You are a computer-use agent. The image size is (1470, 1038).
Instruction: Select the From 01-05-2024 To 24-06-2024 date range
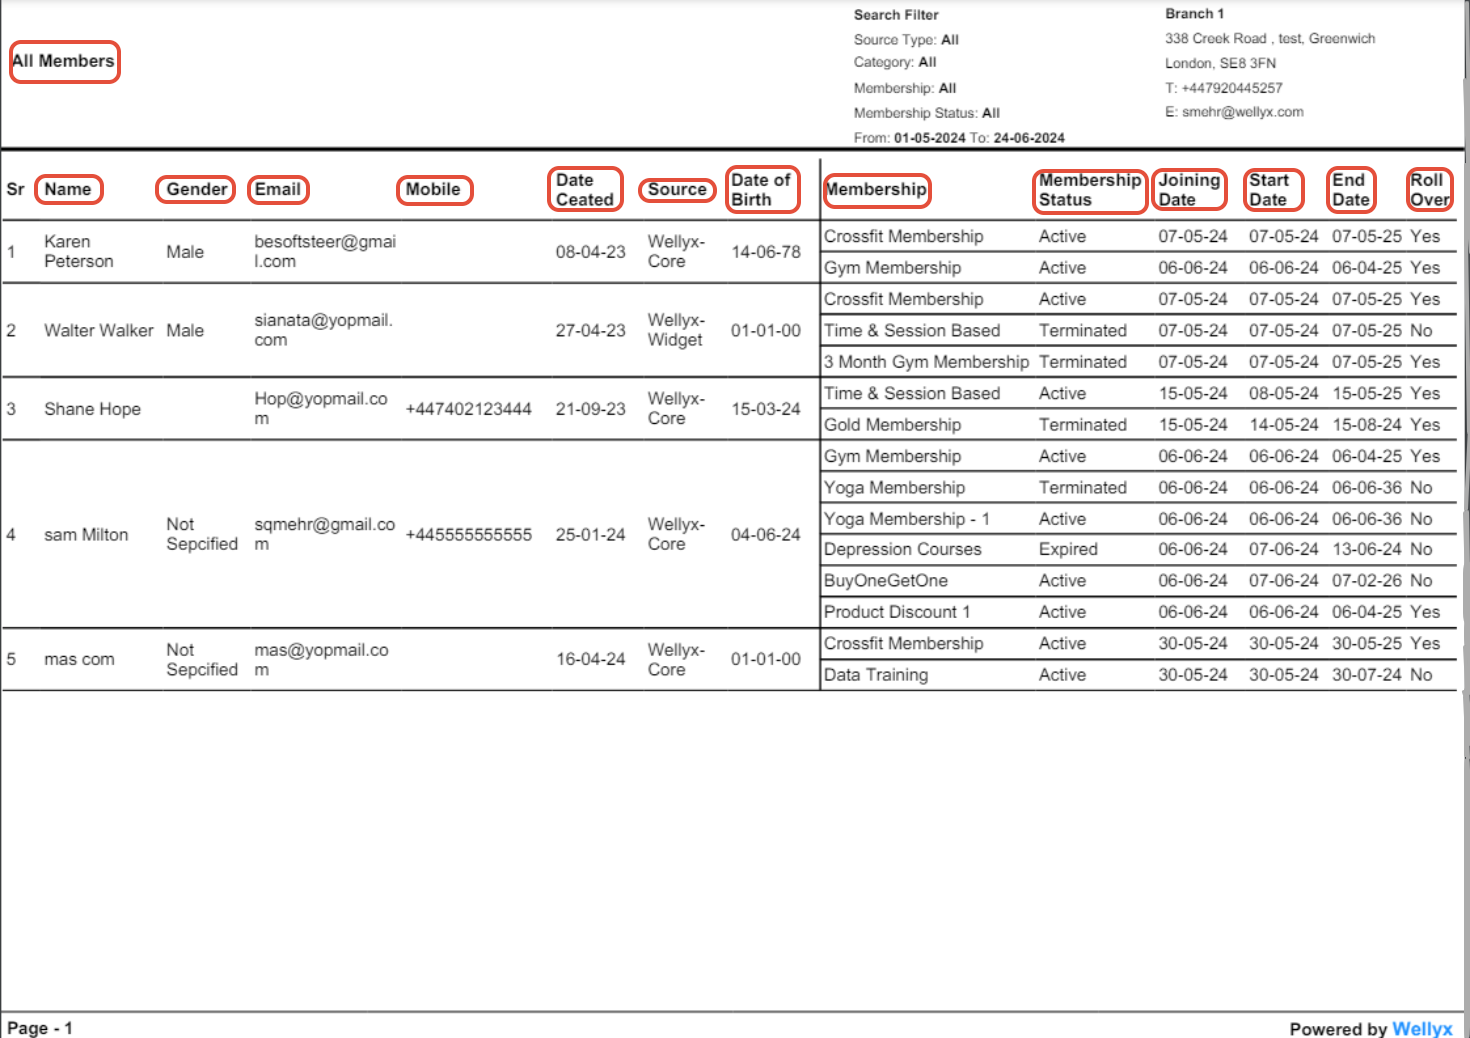959,138
